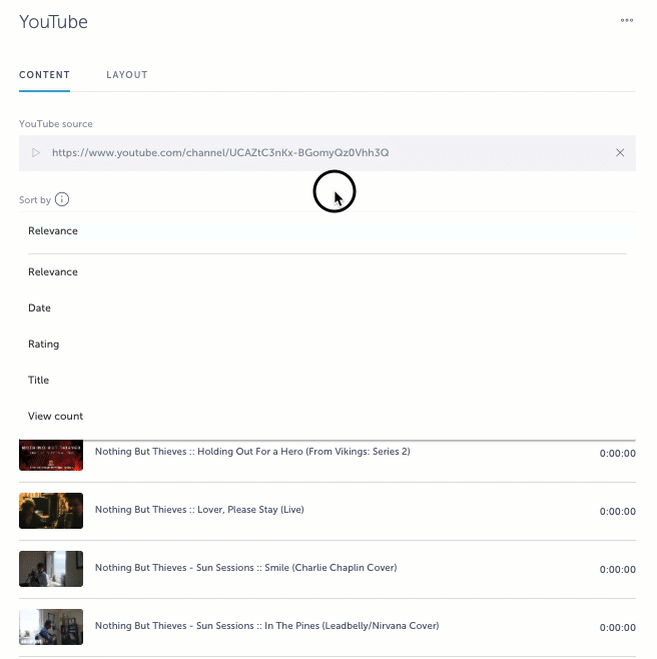The width and height of the screenshot is (657, 659).
Task: Select the CONTENT tab
Action: pos(45,75)
